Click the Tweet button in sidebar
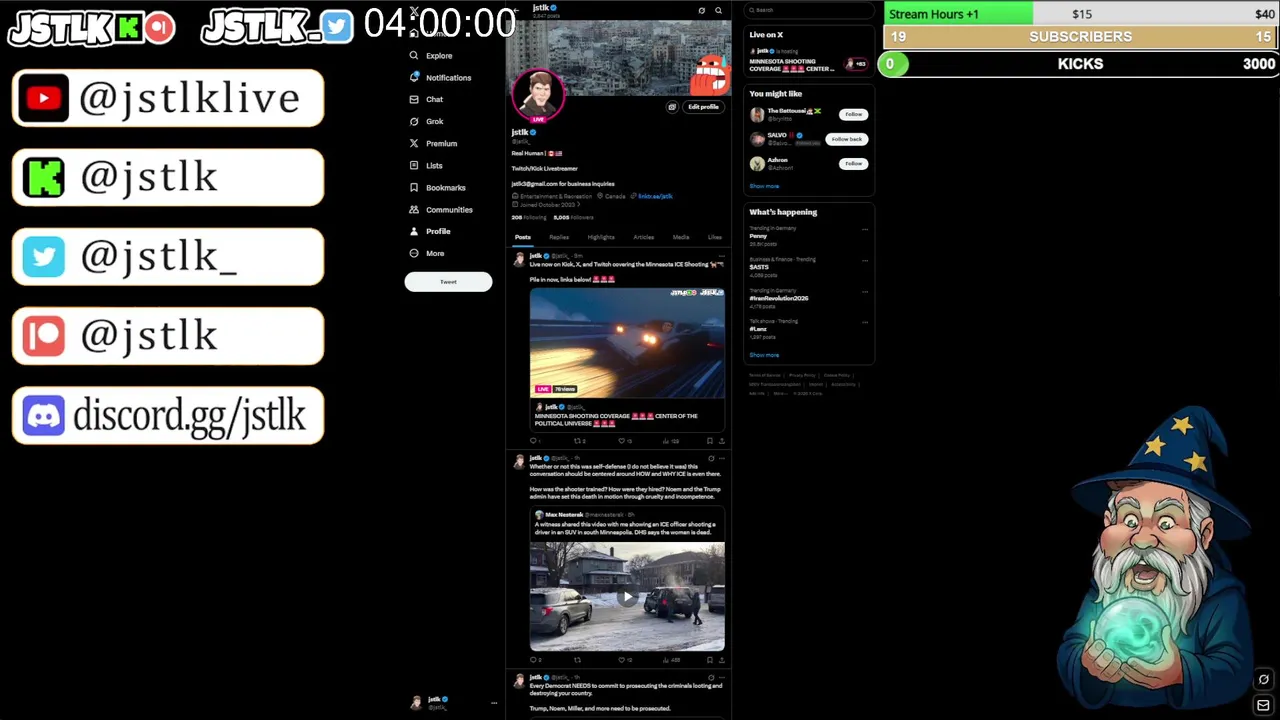1280x720 pixels. [x=448, y=282]
